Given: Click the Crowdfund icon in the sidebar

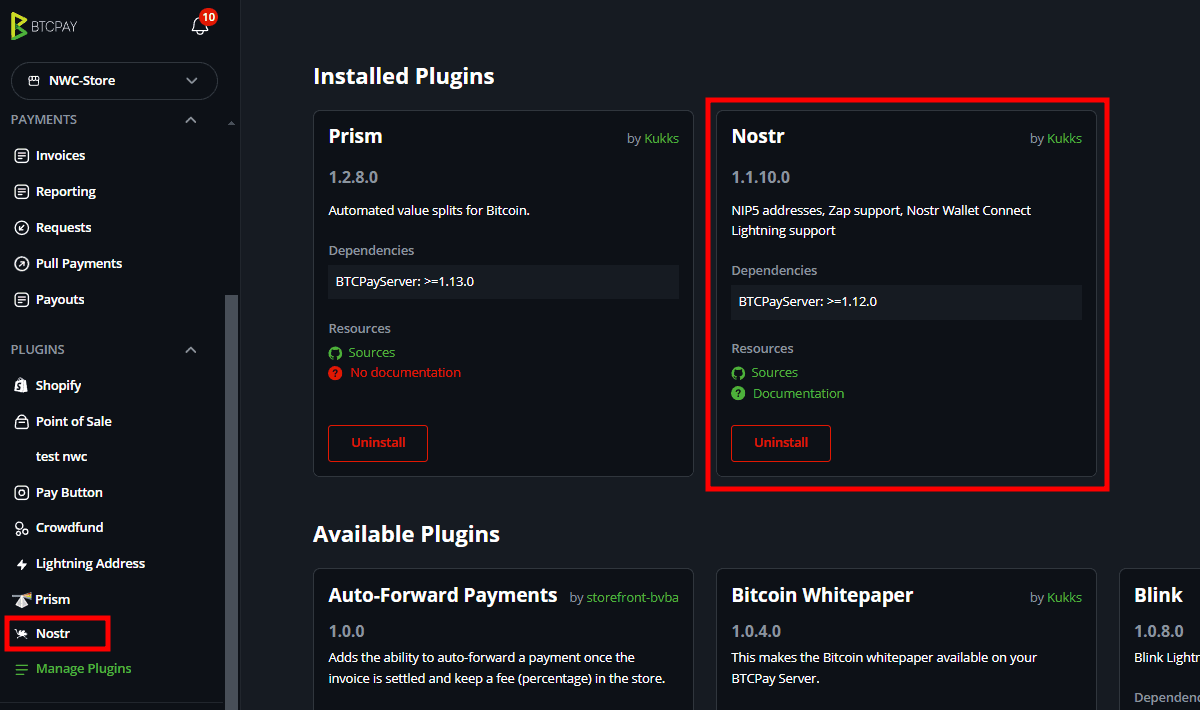Looking at the screenshot, I should click(21, 528).
